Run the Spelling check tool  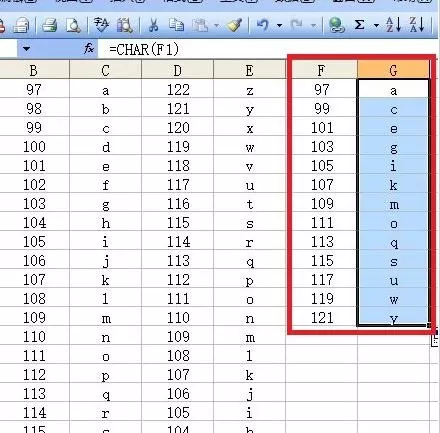(101, 25)
